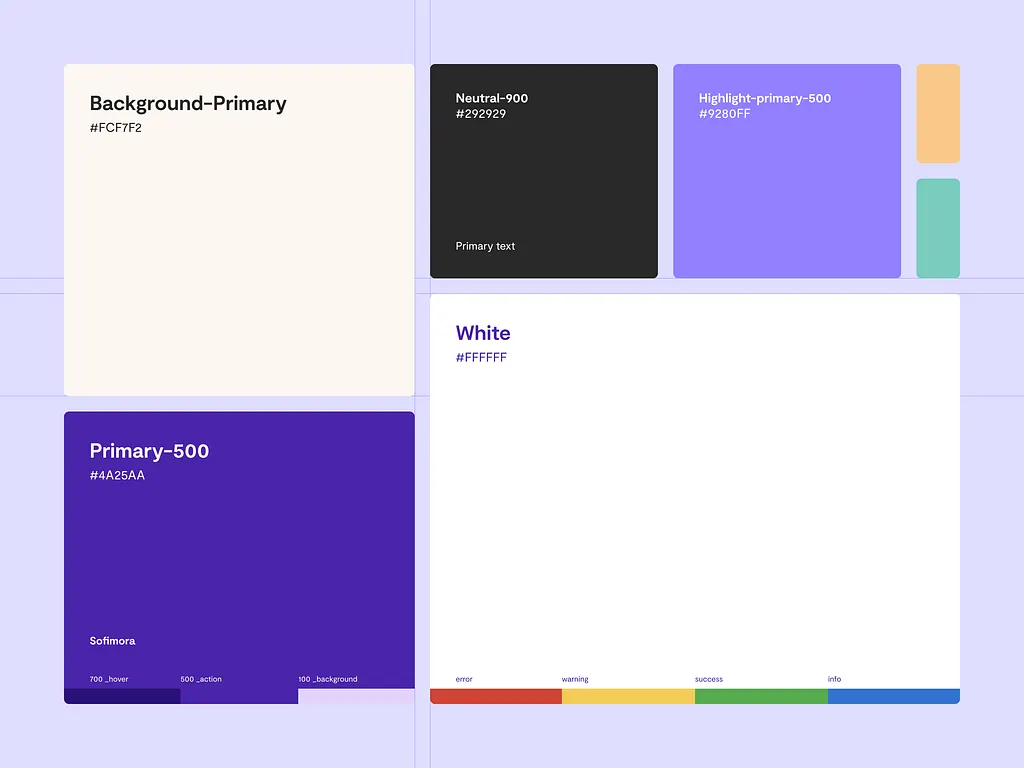Select the White heading text
1024x768 pixels.
pyautogui.click(x=483, y=334)
